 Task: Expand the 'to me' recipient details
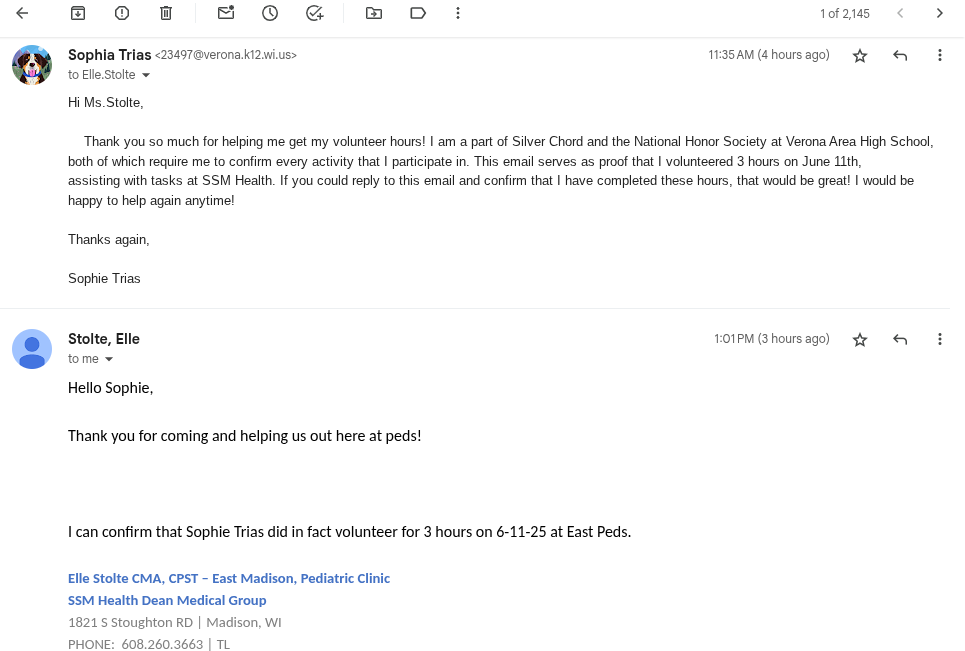109,360
